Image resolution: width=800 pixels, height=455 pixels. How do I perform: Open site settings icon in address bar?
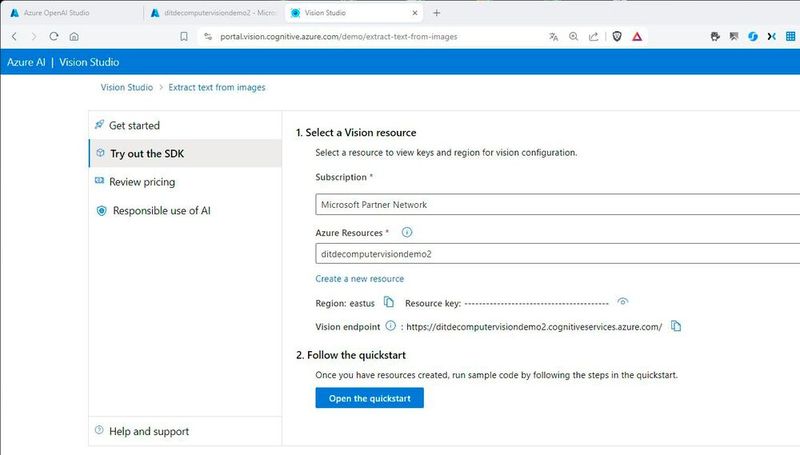208,36
